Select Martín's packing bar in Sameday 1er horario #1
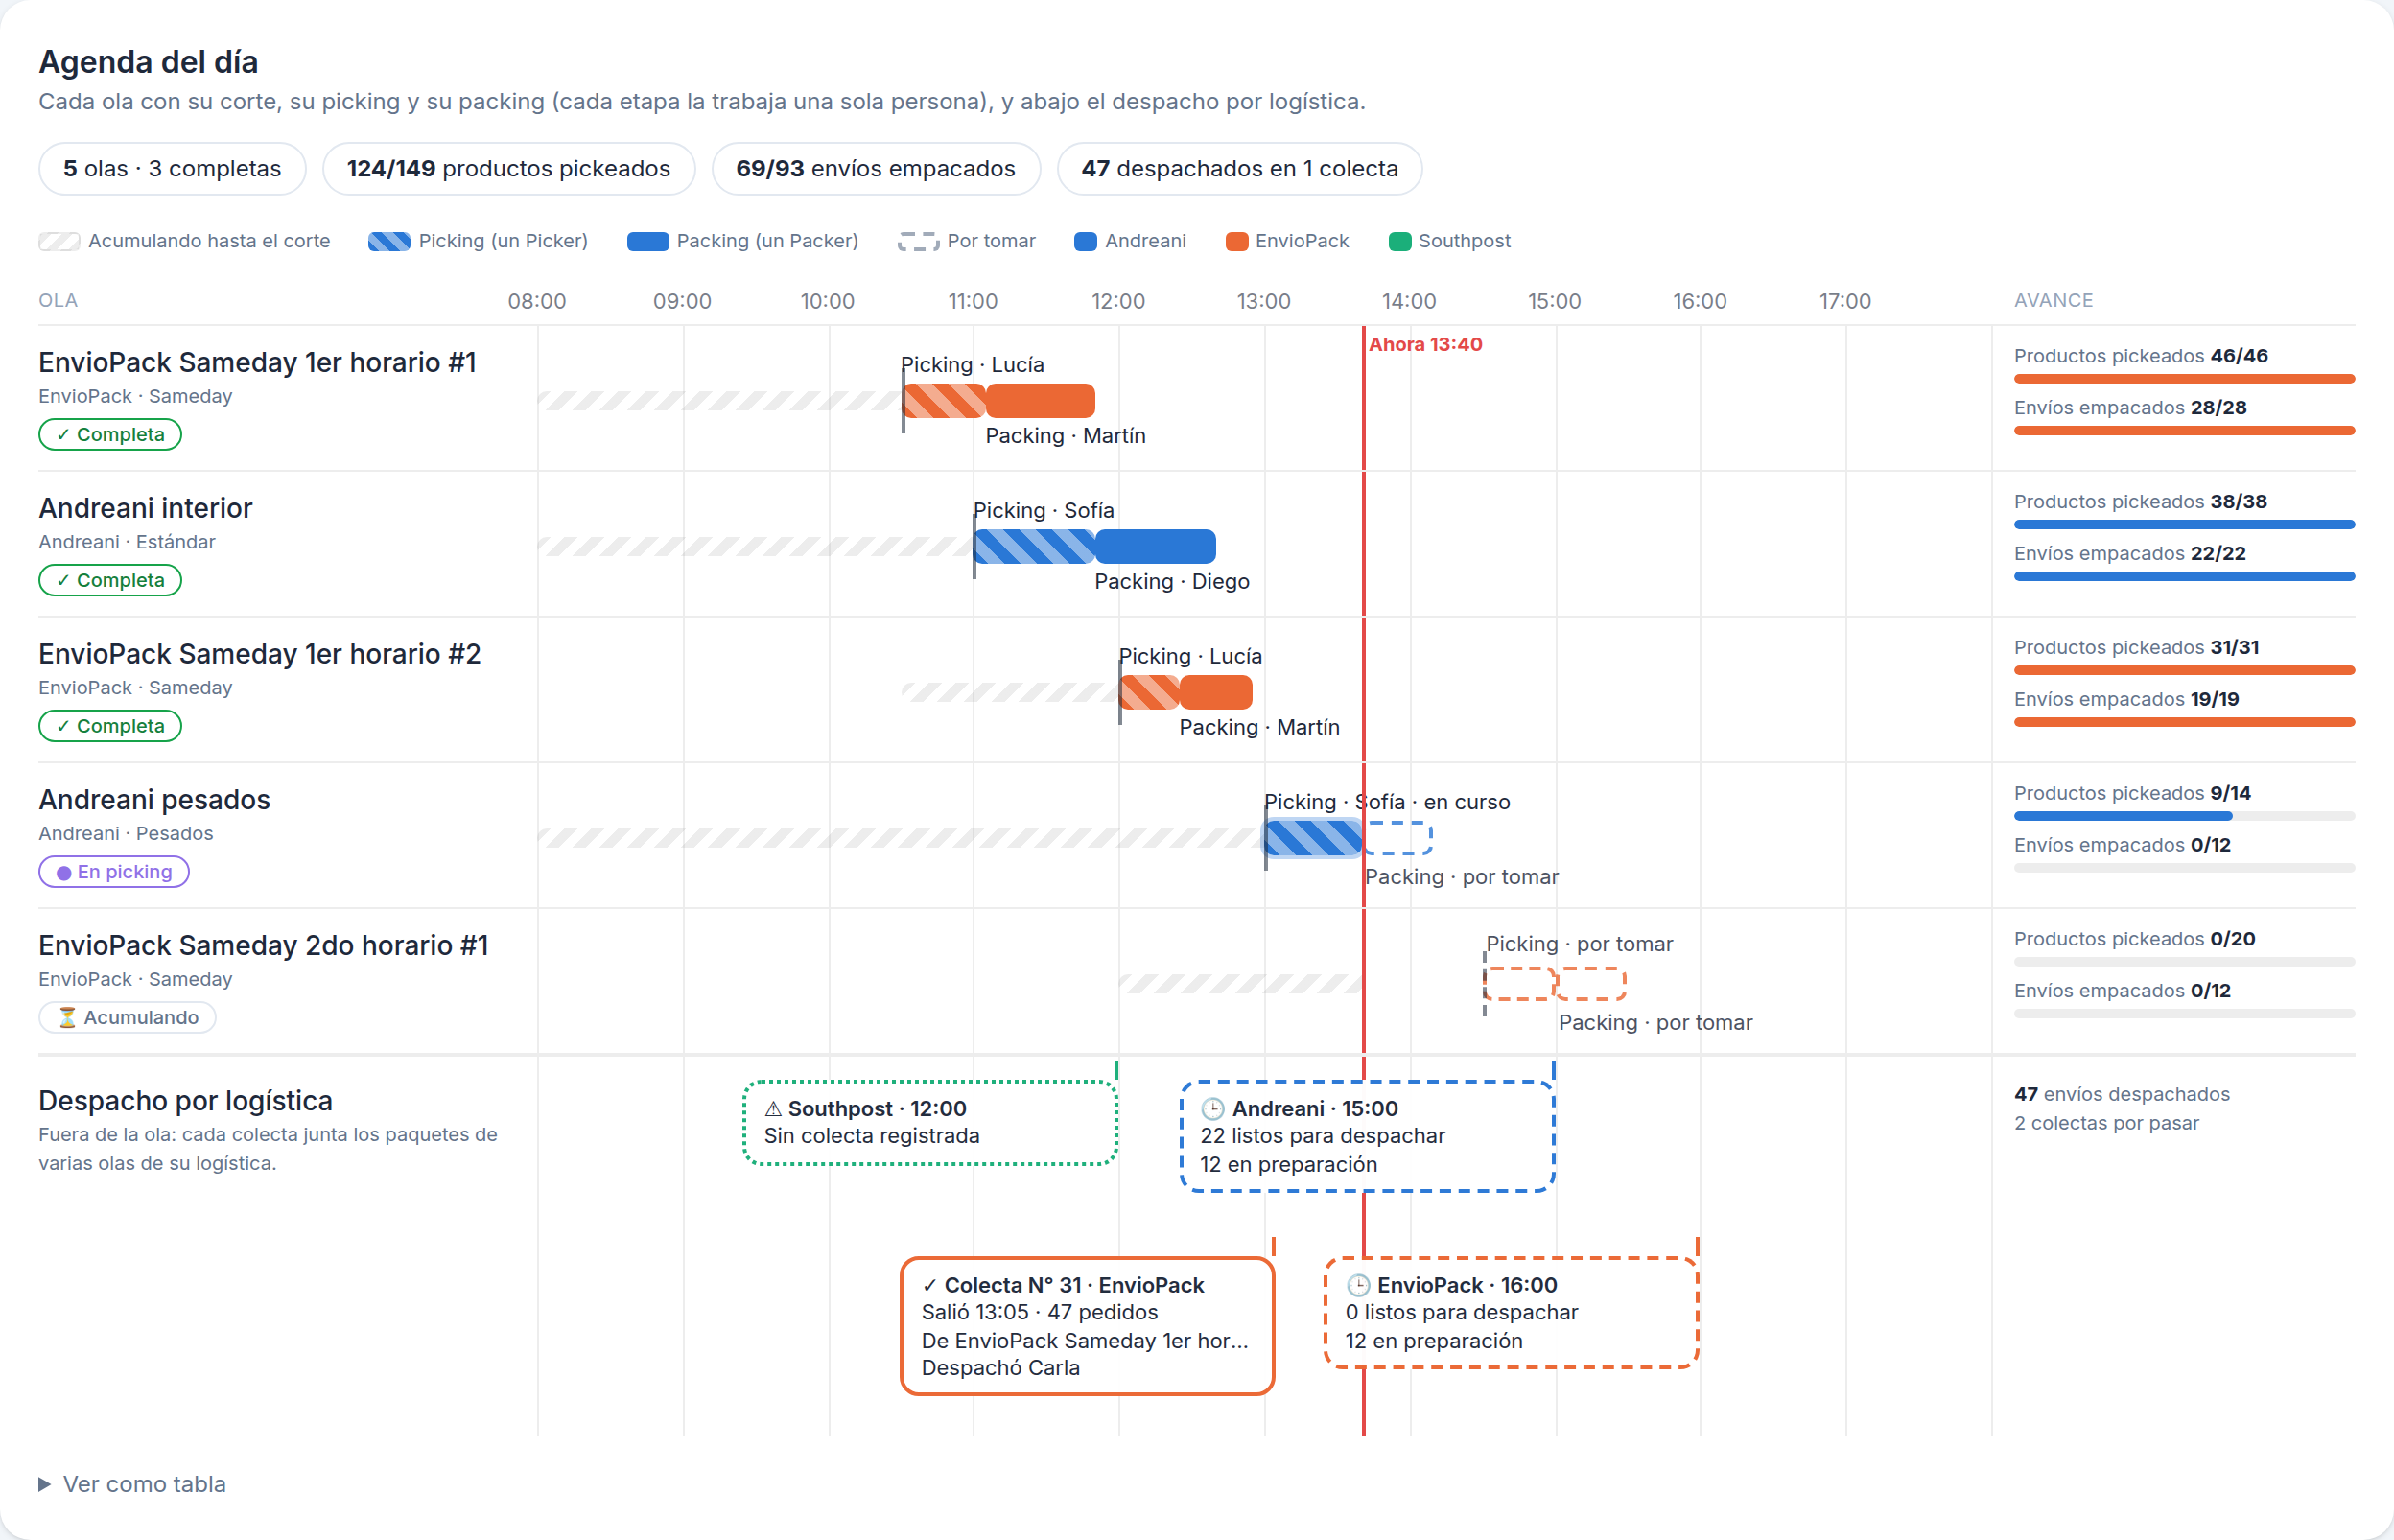 coord(1040,401)
